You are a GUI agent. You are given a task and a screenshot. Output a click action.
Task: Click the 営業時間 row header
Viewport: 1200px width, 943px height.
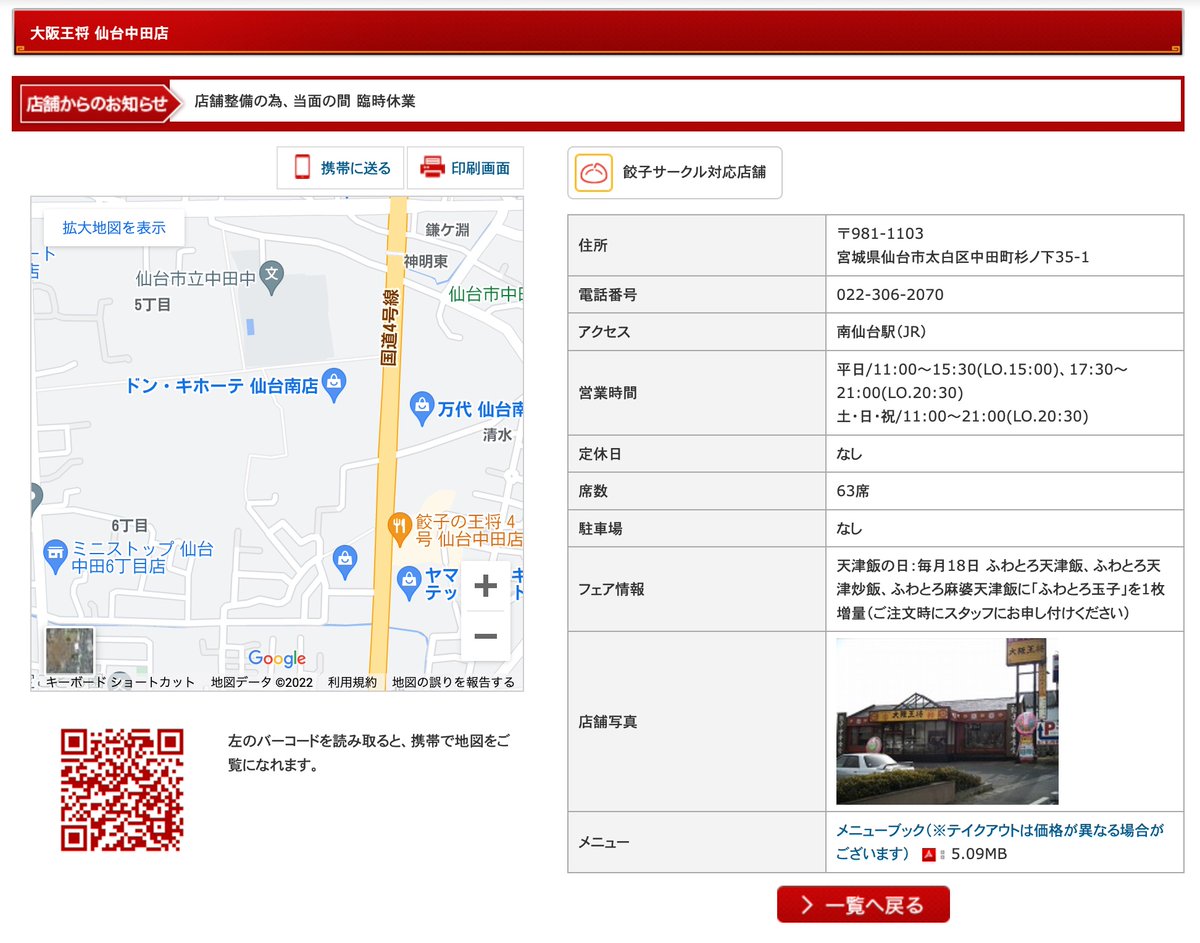pos(696,393)
